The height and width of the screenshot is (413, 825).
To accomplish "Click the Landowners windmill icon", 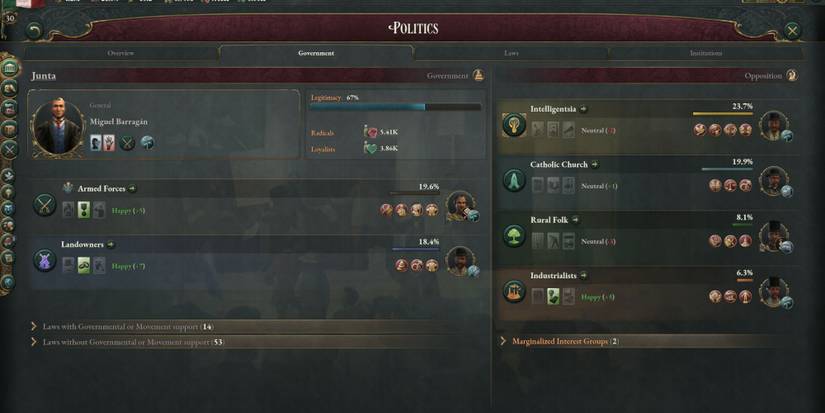I will pos(45,260).
